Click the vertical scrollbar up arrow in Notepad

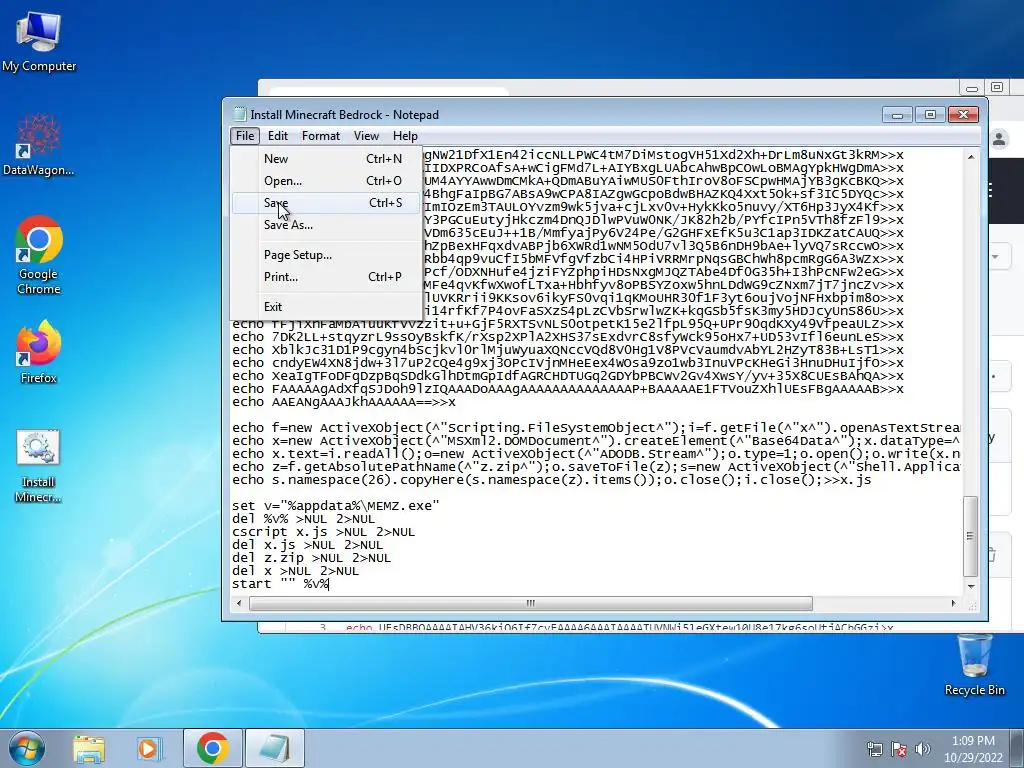tap(971, 157)
